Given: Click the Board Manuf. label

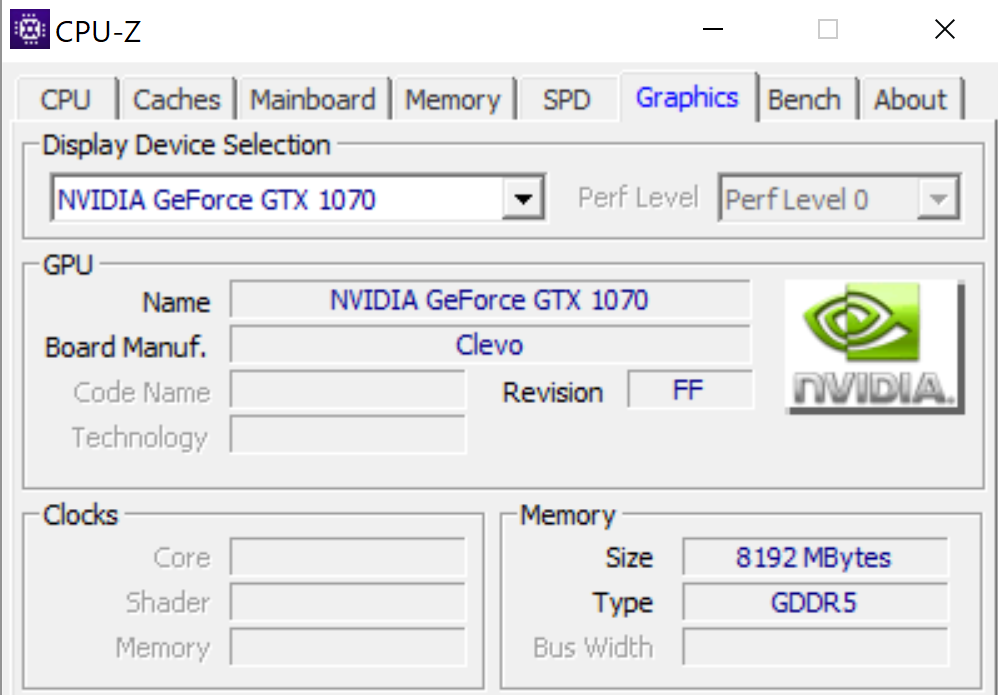Looking at the screenshot, I should coord(125,348).
